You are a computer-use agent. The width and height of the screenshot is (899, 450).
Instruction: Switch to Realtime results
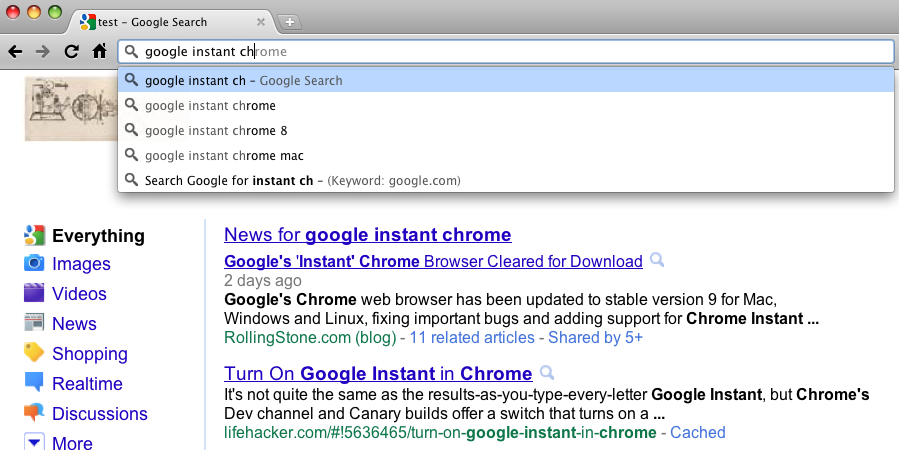click(87, 384)
